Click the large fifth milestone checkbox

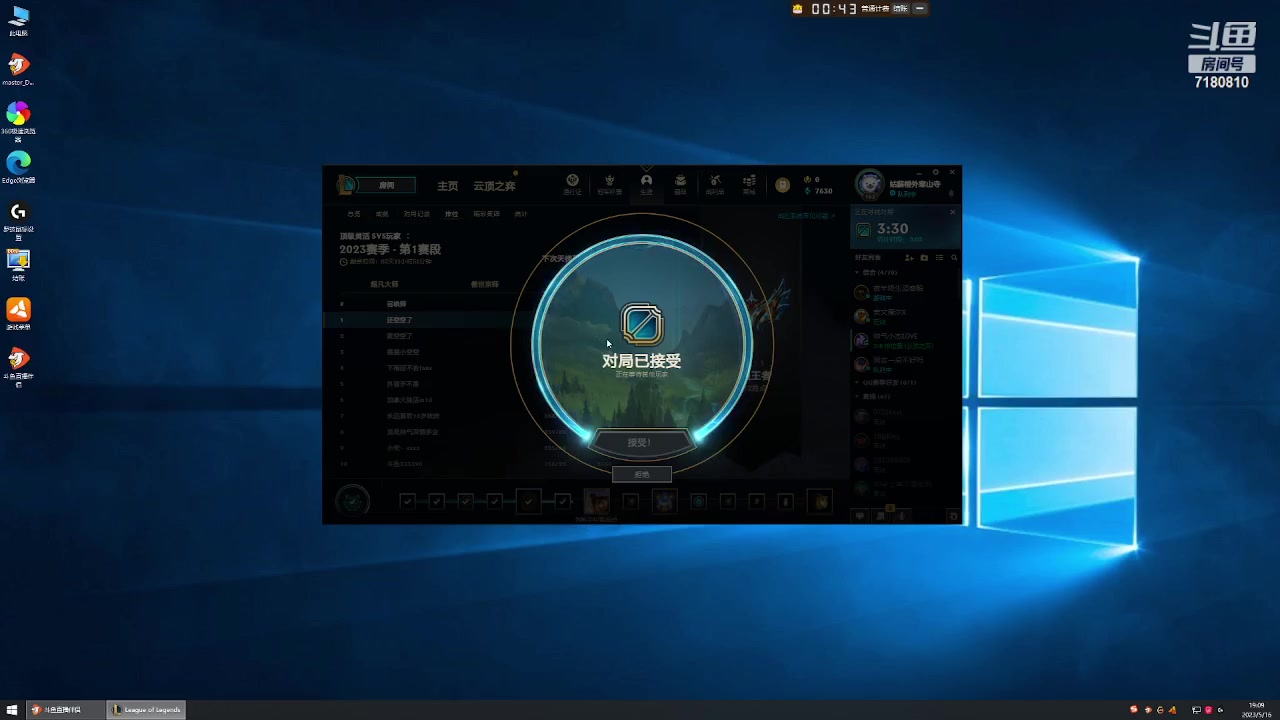(x=529, y=500)
